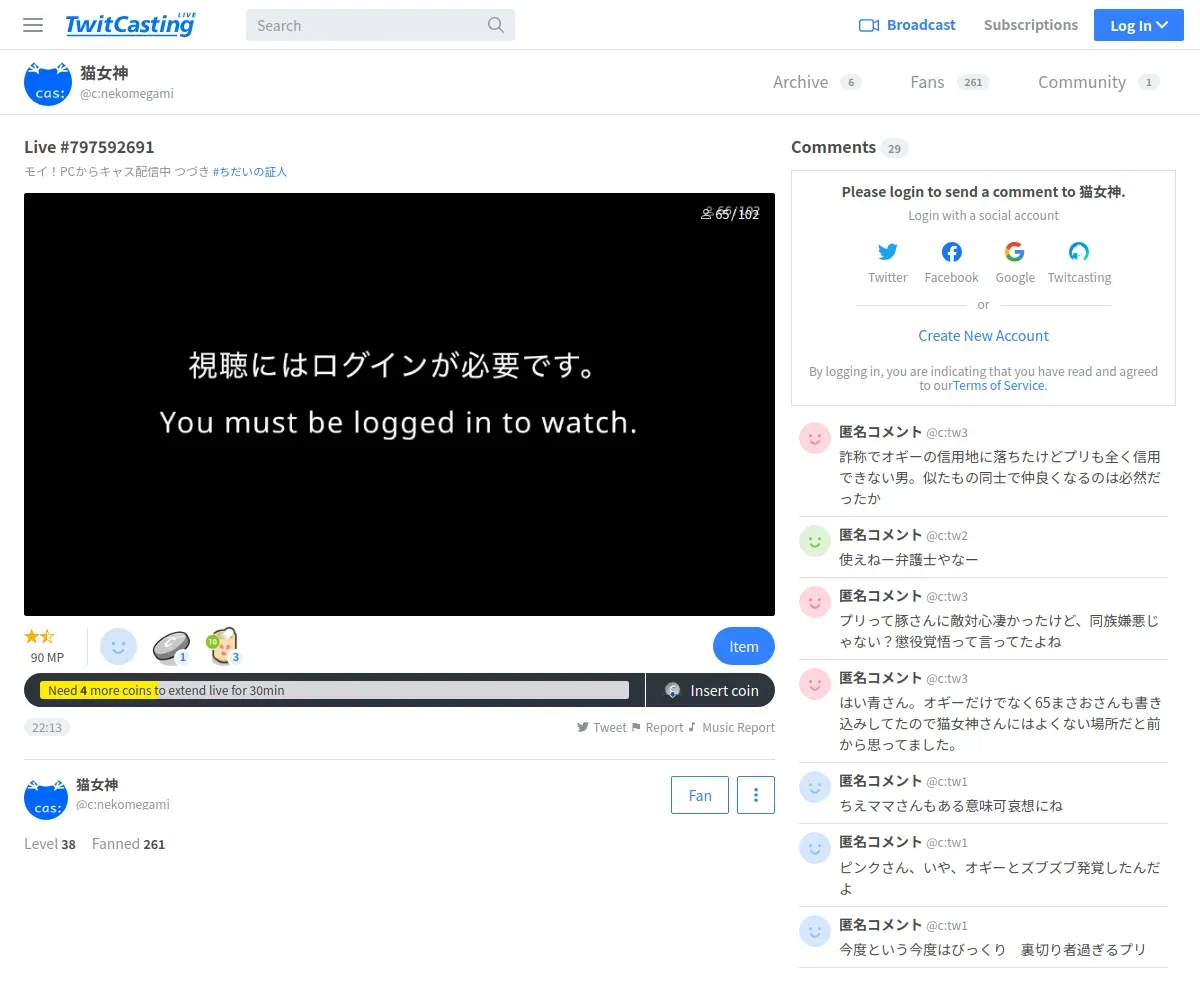Screen dimensions: 1200x1000
Task: Click the Report flag icon
Action: tap(636, 727)
